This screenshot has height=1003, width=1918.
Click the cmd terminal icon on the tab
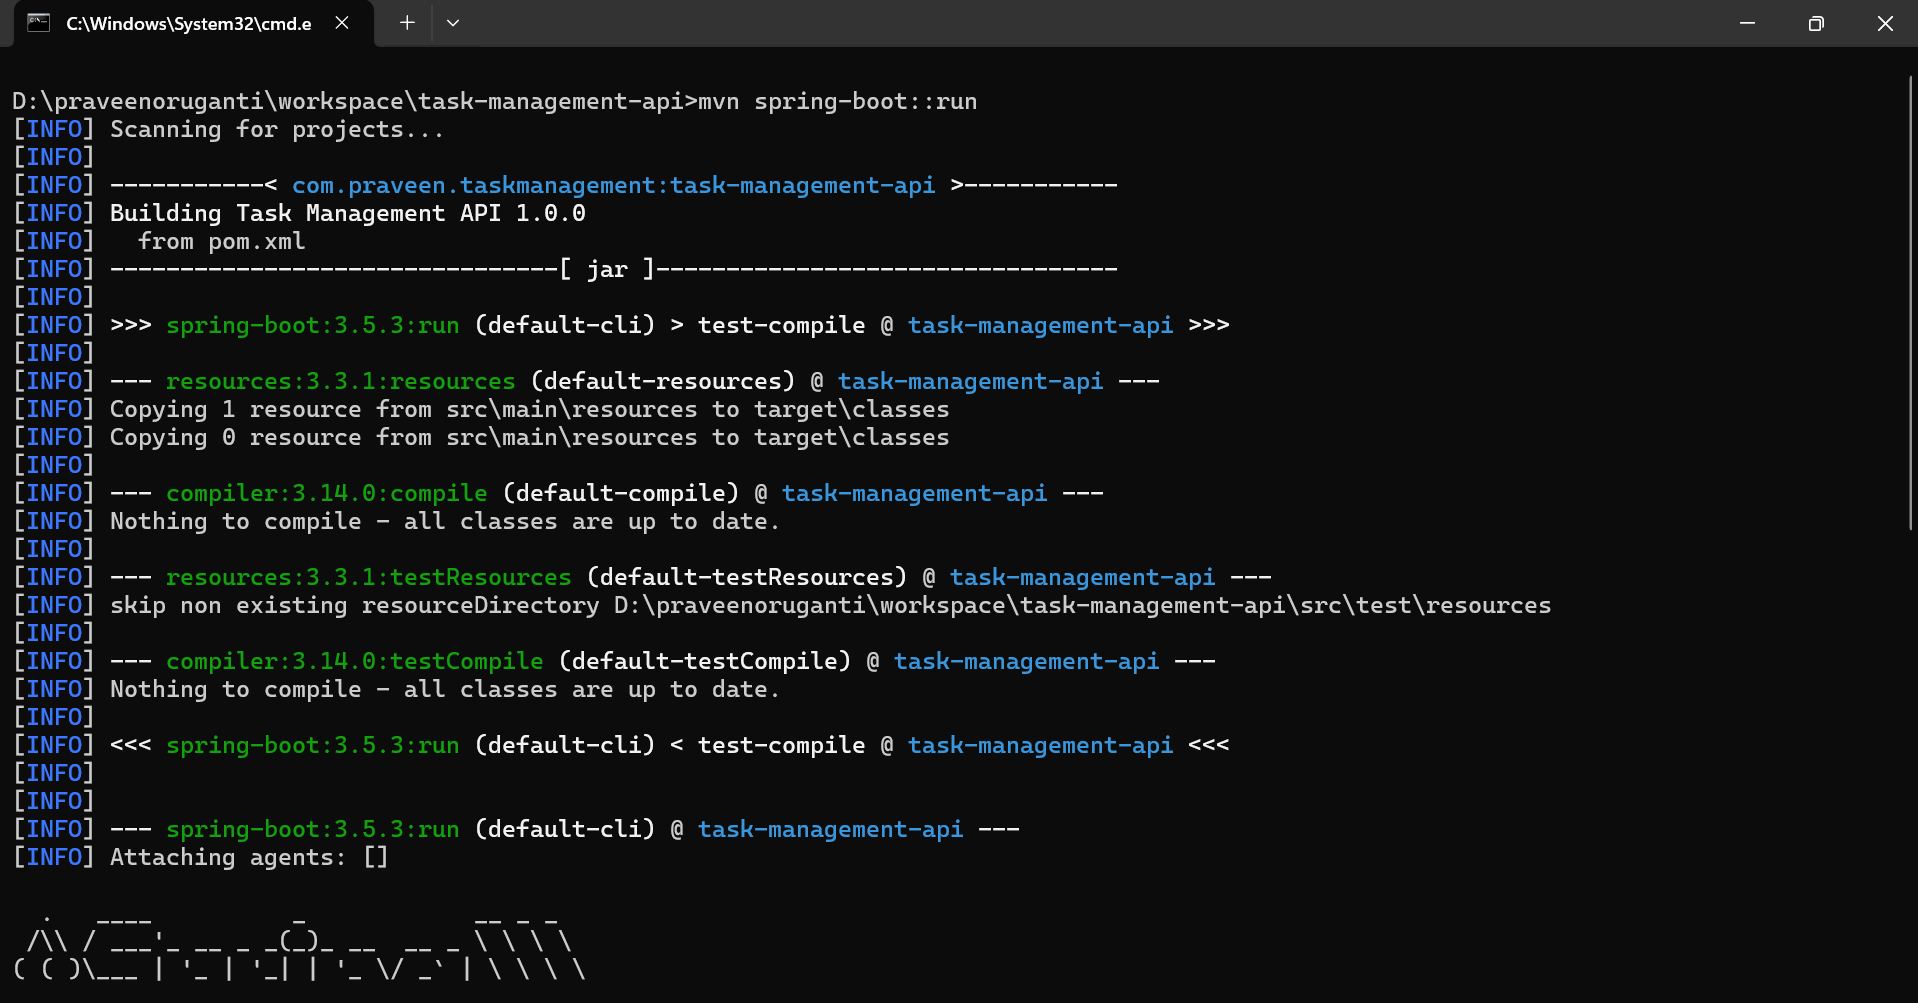(38, 23)
